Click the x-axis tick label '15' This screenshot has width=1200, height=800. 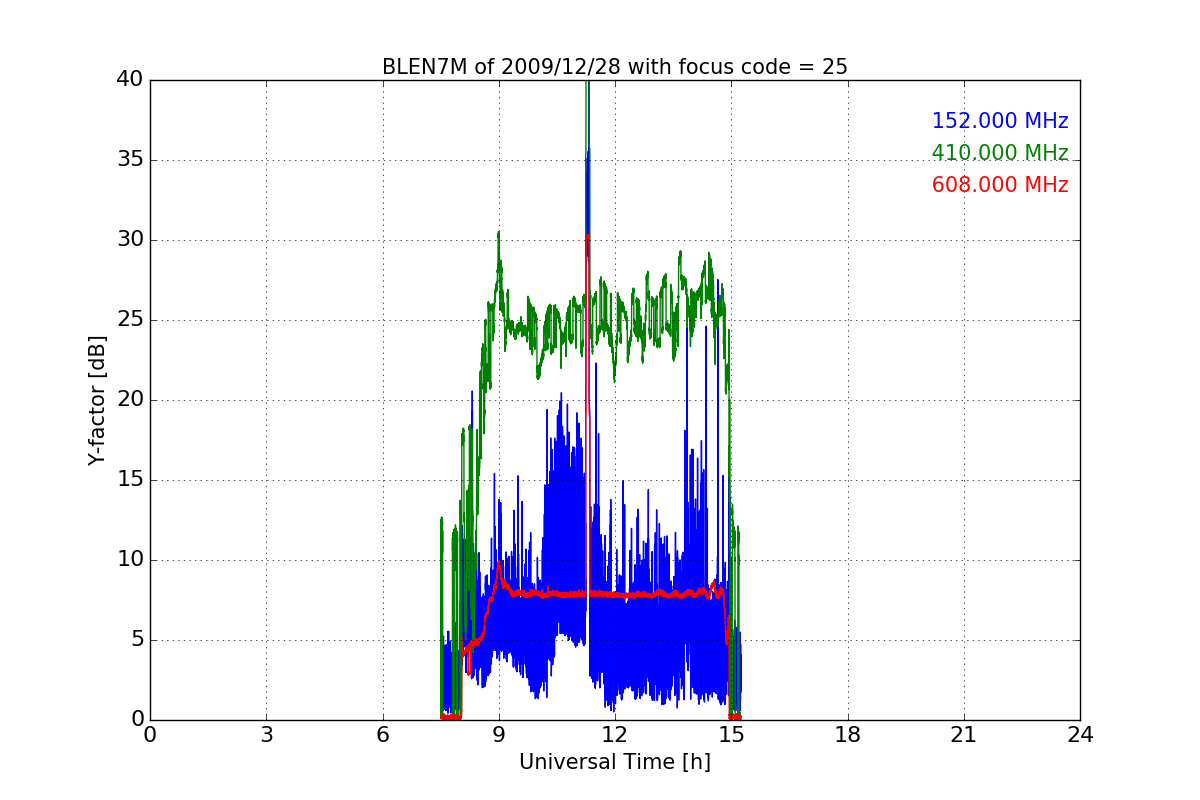click(x=731, y=735)
